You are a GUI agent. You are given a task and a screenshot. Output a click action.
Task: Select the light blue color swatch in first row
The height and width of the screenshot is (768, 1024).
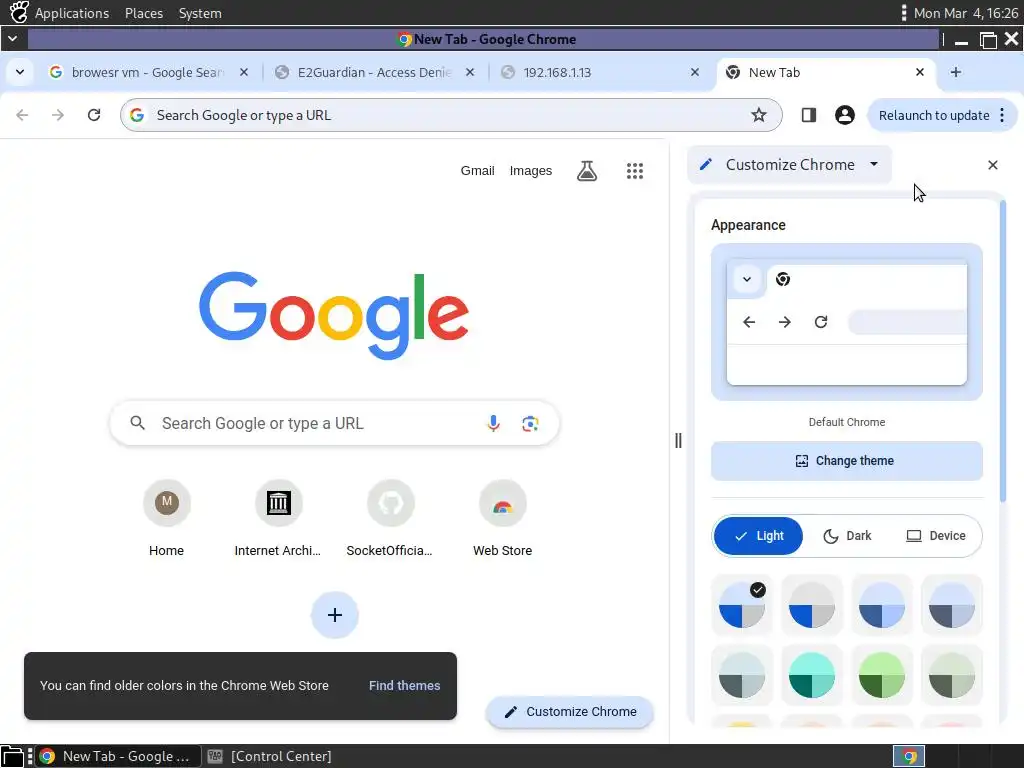[882, 605]
